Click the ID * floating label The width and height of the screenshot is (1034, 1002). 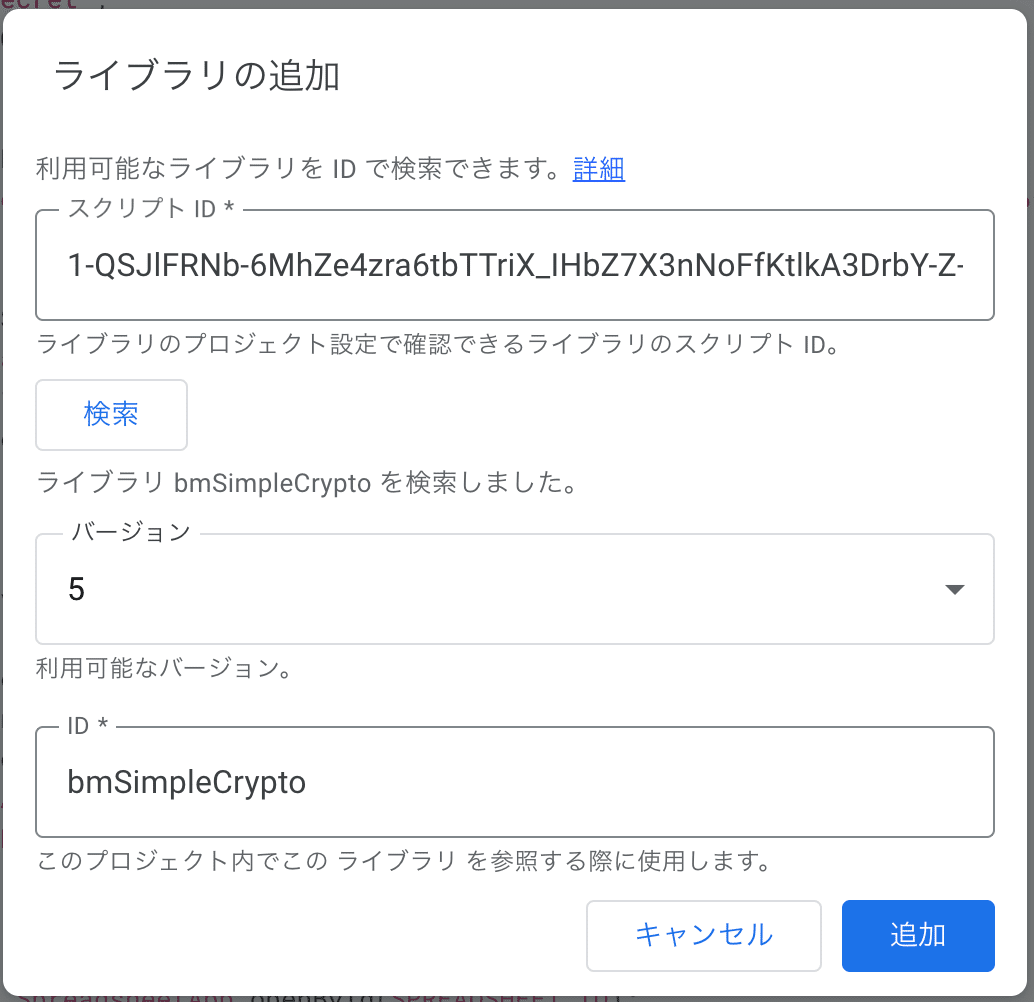coord(87,726)
